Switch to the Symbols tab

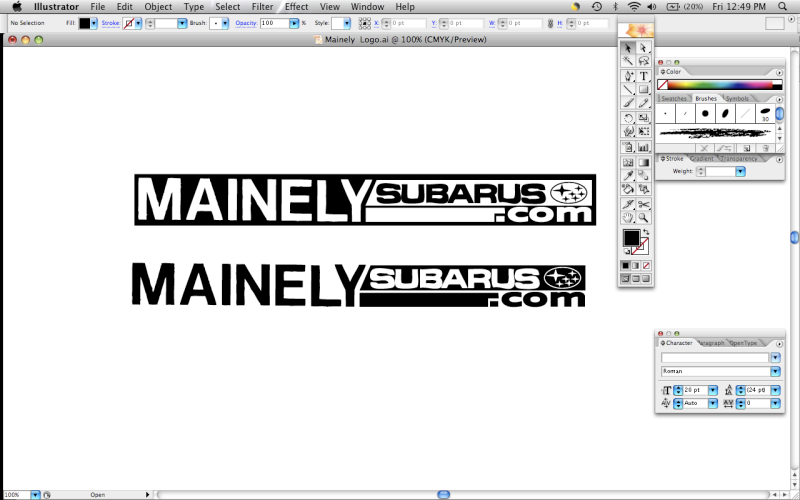click(x=737, y=98)
